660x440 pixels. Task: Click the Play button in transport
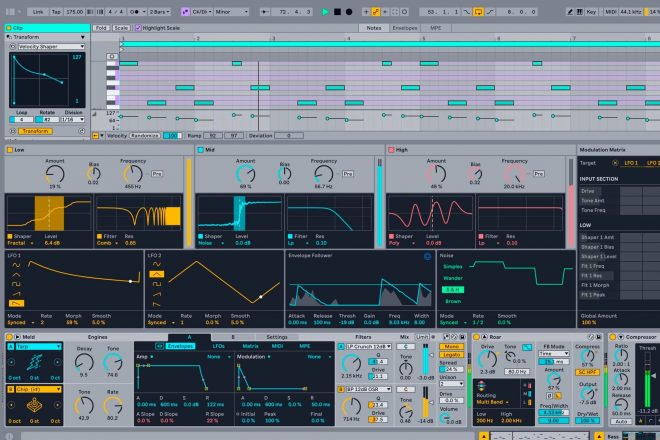click(x=325, y=12)
